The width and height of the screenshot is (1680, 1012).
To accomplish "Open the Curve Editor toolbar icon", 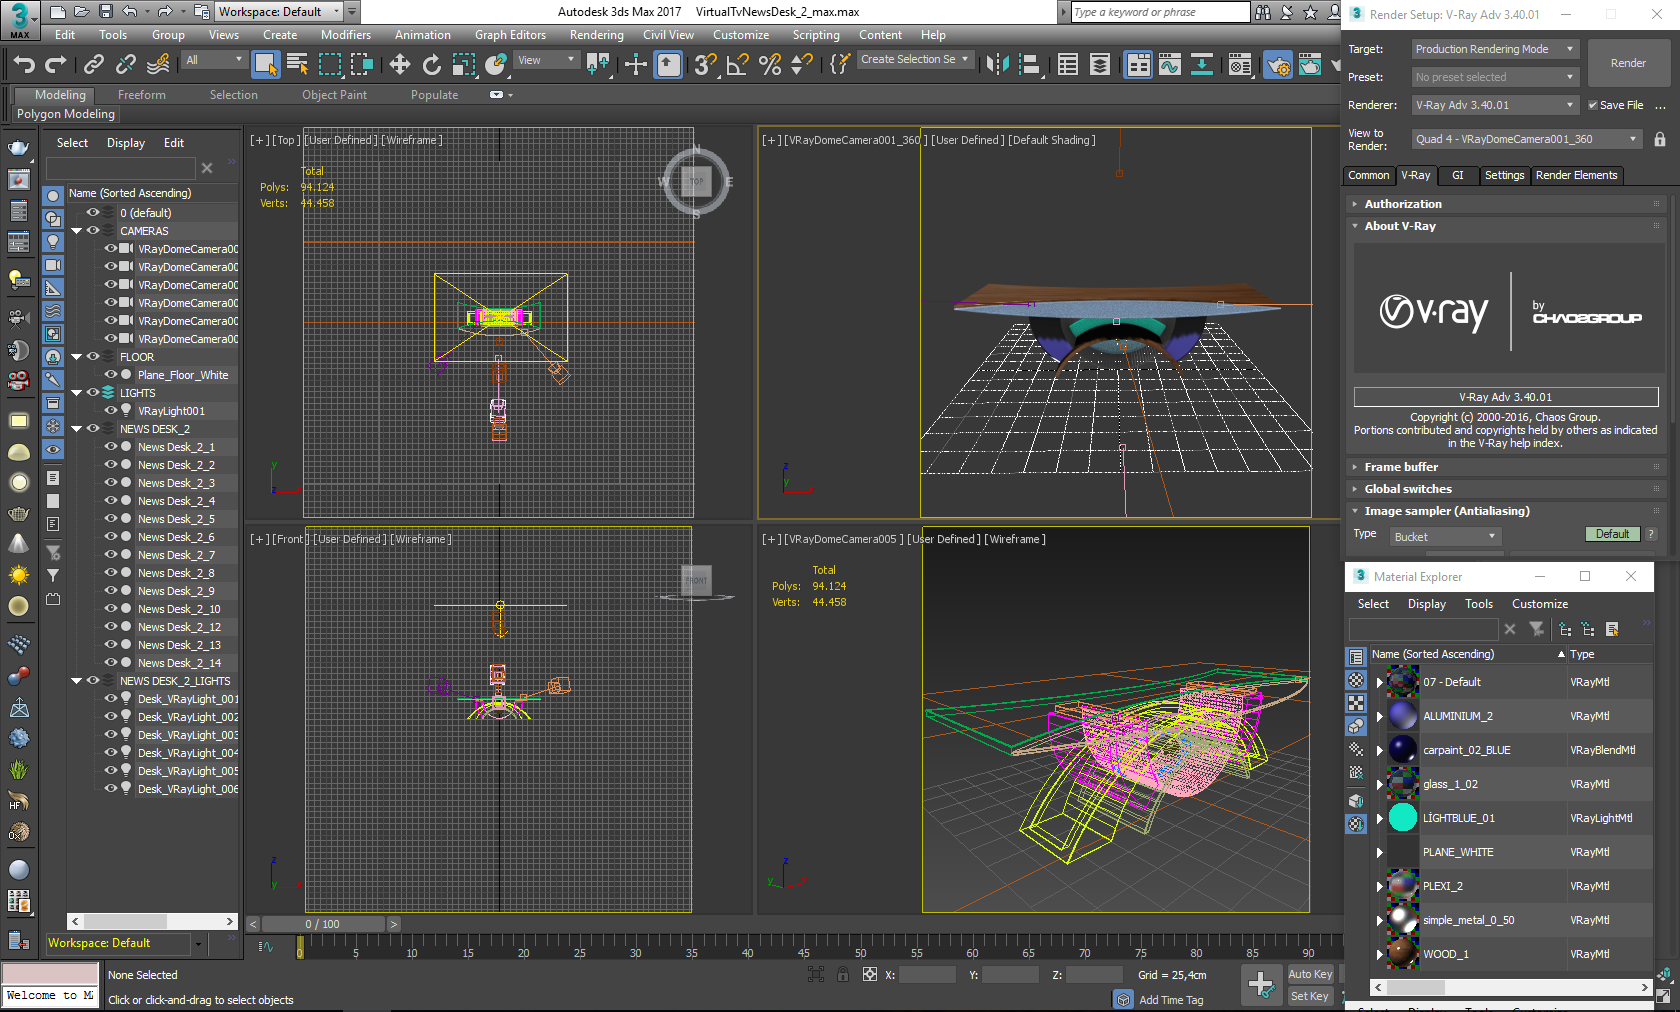I will tap(1170, 65).
